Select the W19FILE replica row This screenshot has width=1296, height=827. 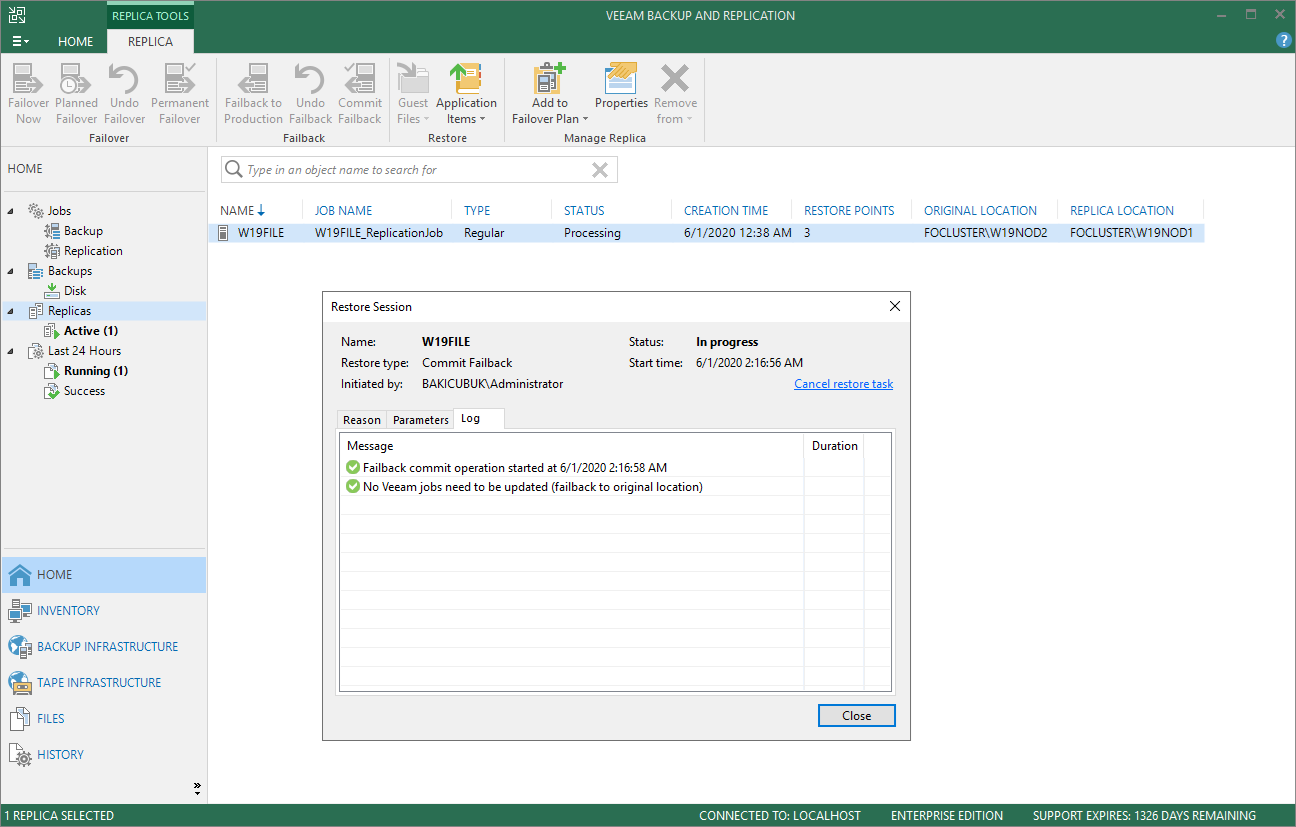pos(707,233)
